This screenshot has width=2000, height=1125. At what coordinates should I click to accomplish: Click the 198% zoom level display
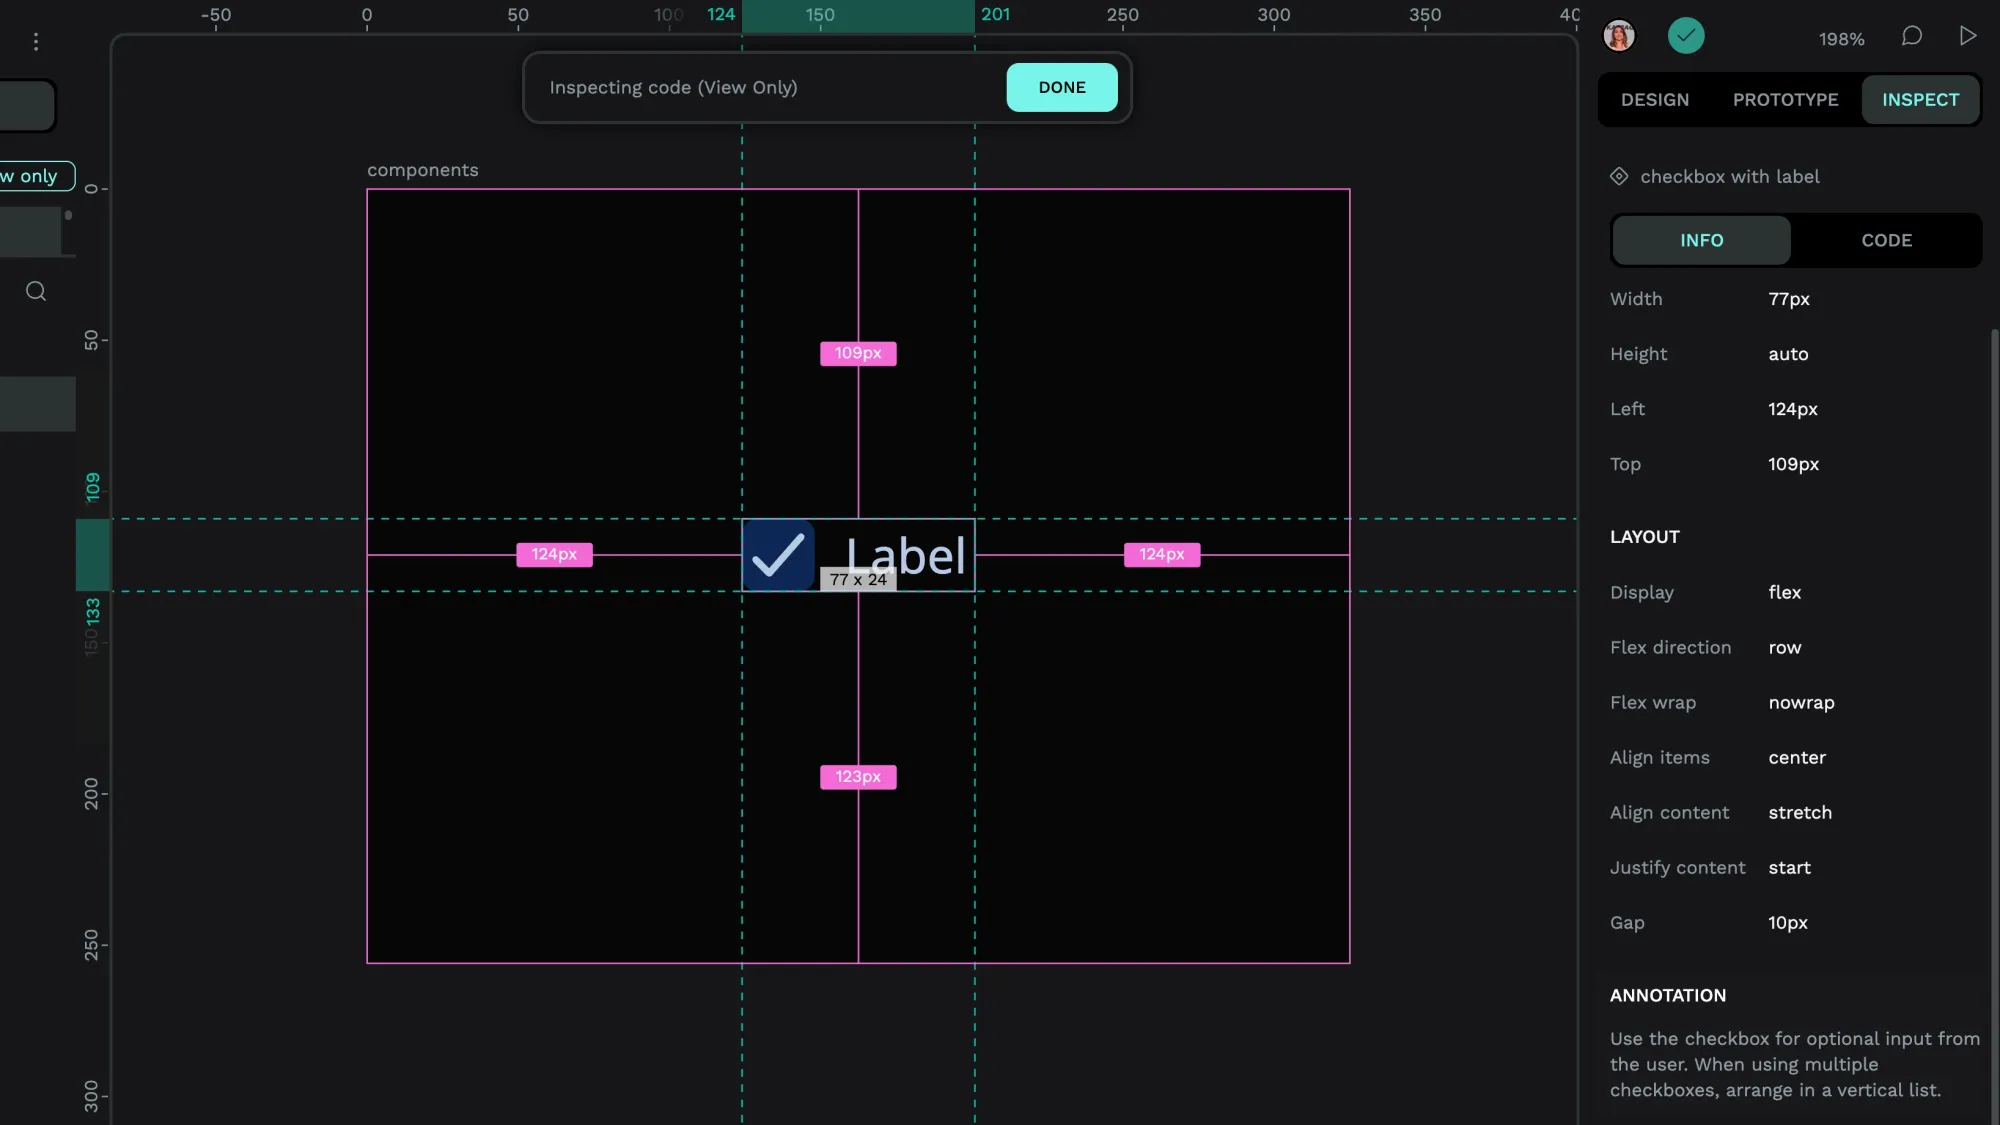(1842, 37)
